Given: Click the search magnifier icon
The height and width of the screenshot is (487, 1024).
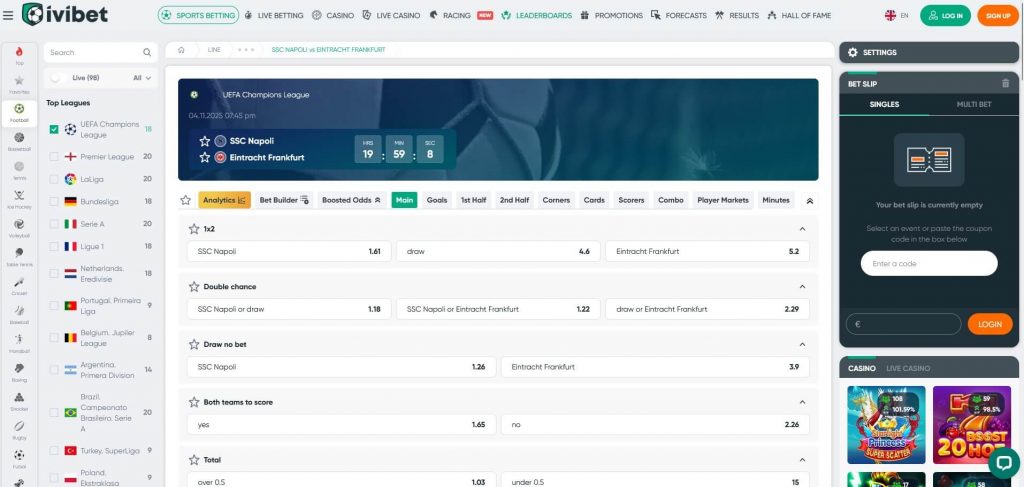Looking at the screenshot, I should (x=147, y=52).
